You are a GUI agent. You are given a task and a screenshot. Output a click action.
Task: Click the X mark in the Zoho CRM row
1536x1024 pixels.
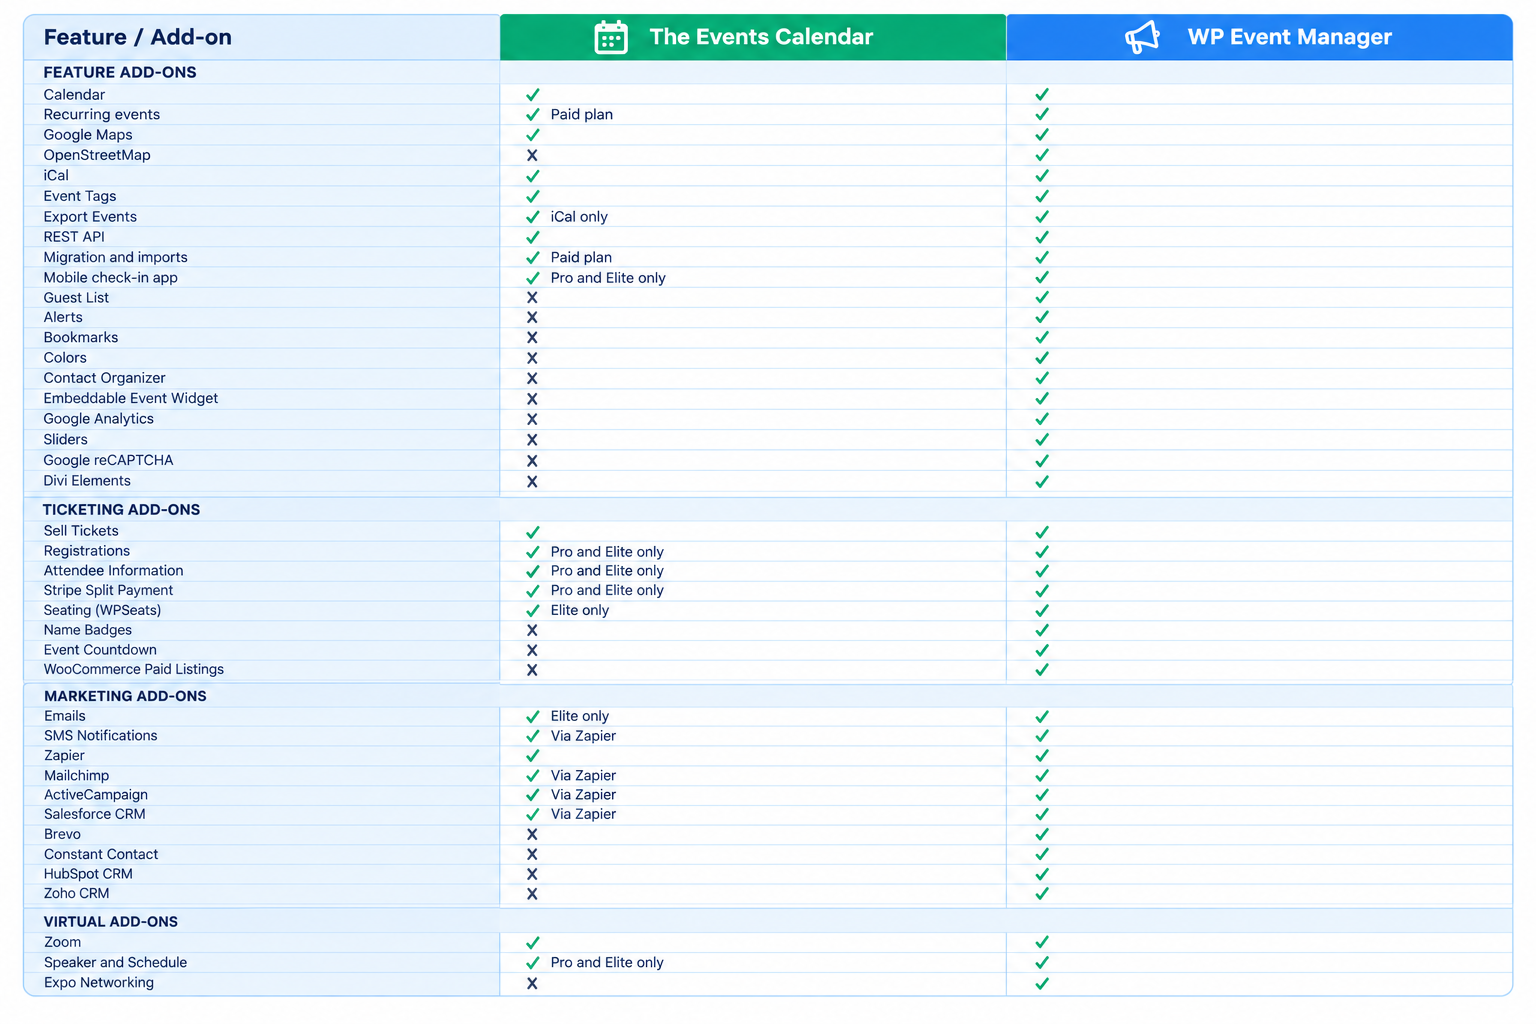coord(532,894)
